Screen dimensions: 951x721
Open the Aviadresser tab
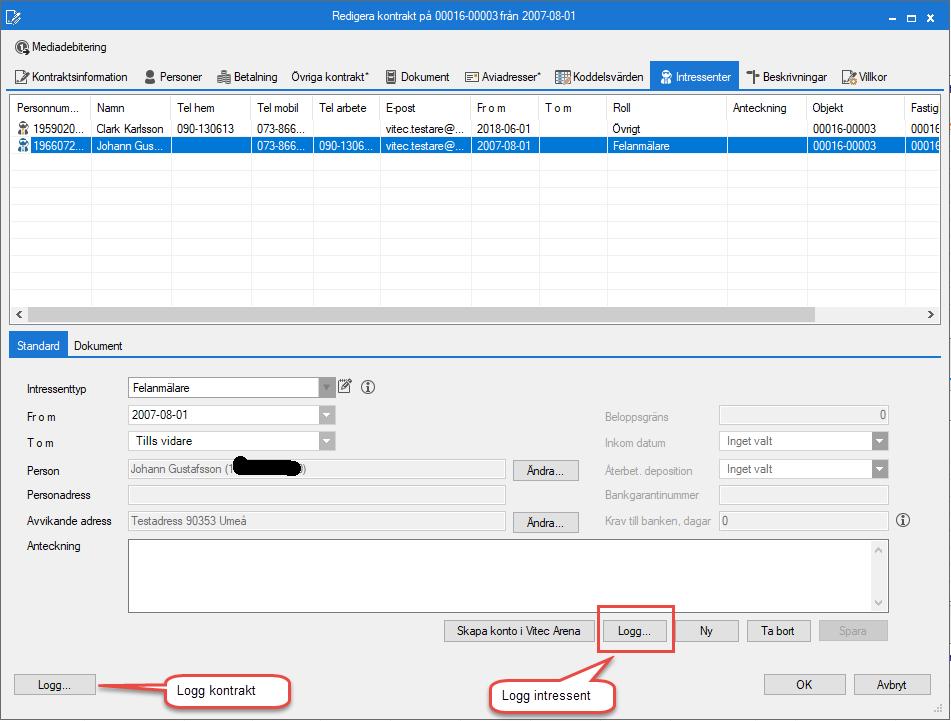503,77
